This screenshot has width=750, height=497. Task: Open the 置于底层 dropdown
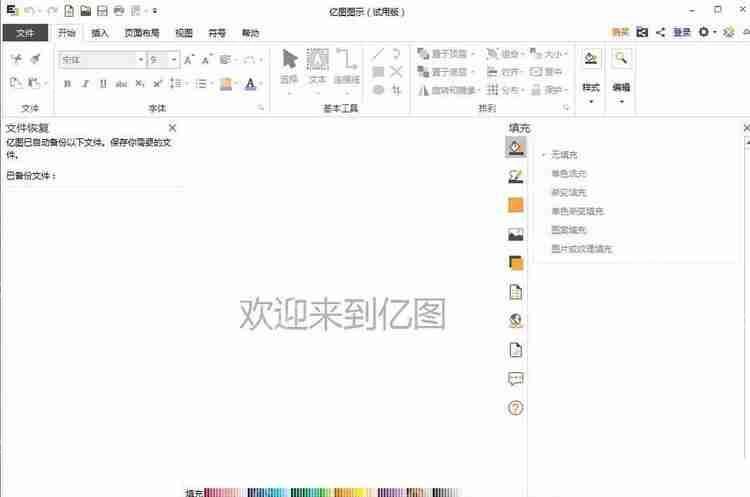(x=446, y=72)
